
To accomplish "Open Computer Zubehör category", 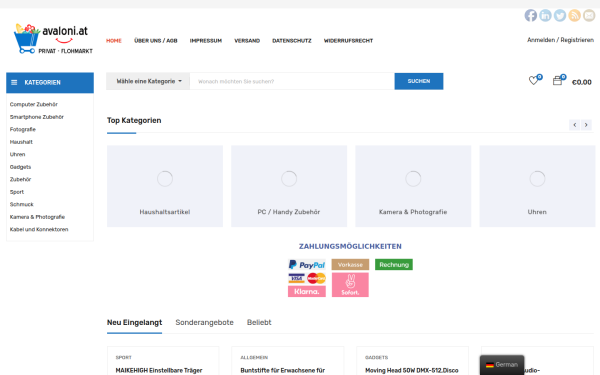I will tap(34, 104).
